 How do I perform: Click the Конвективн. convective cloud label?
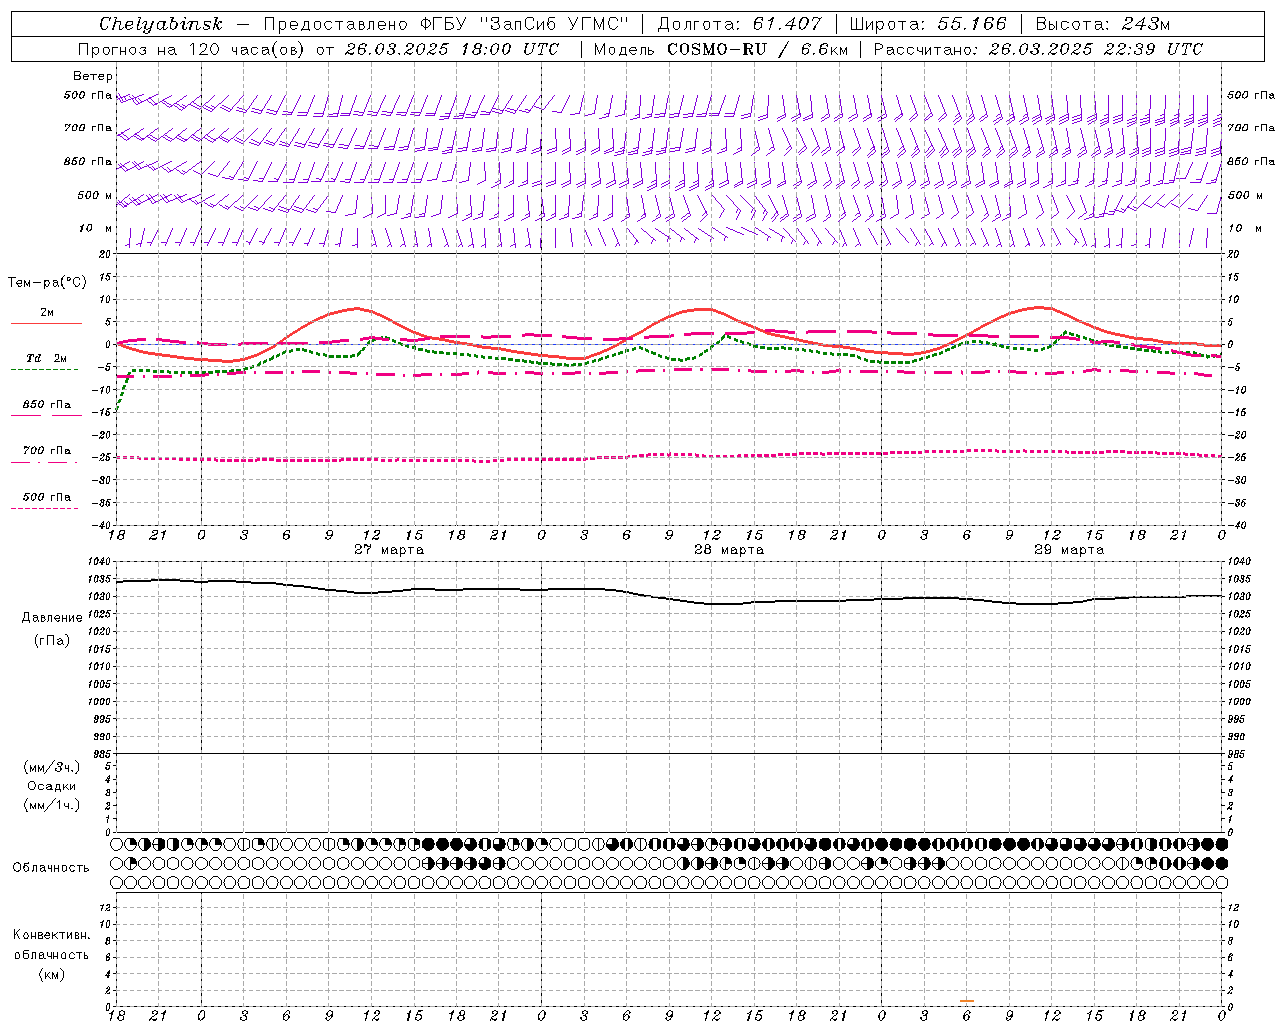pos(51,935)
